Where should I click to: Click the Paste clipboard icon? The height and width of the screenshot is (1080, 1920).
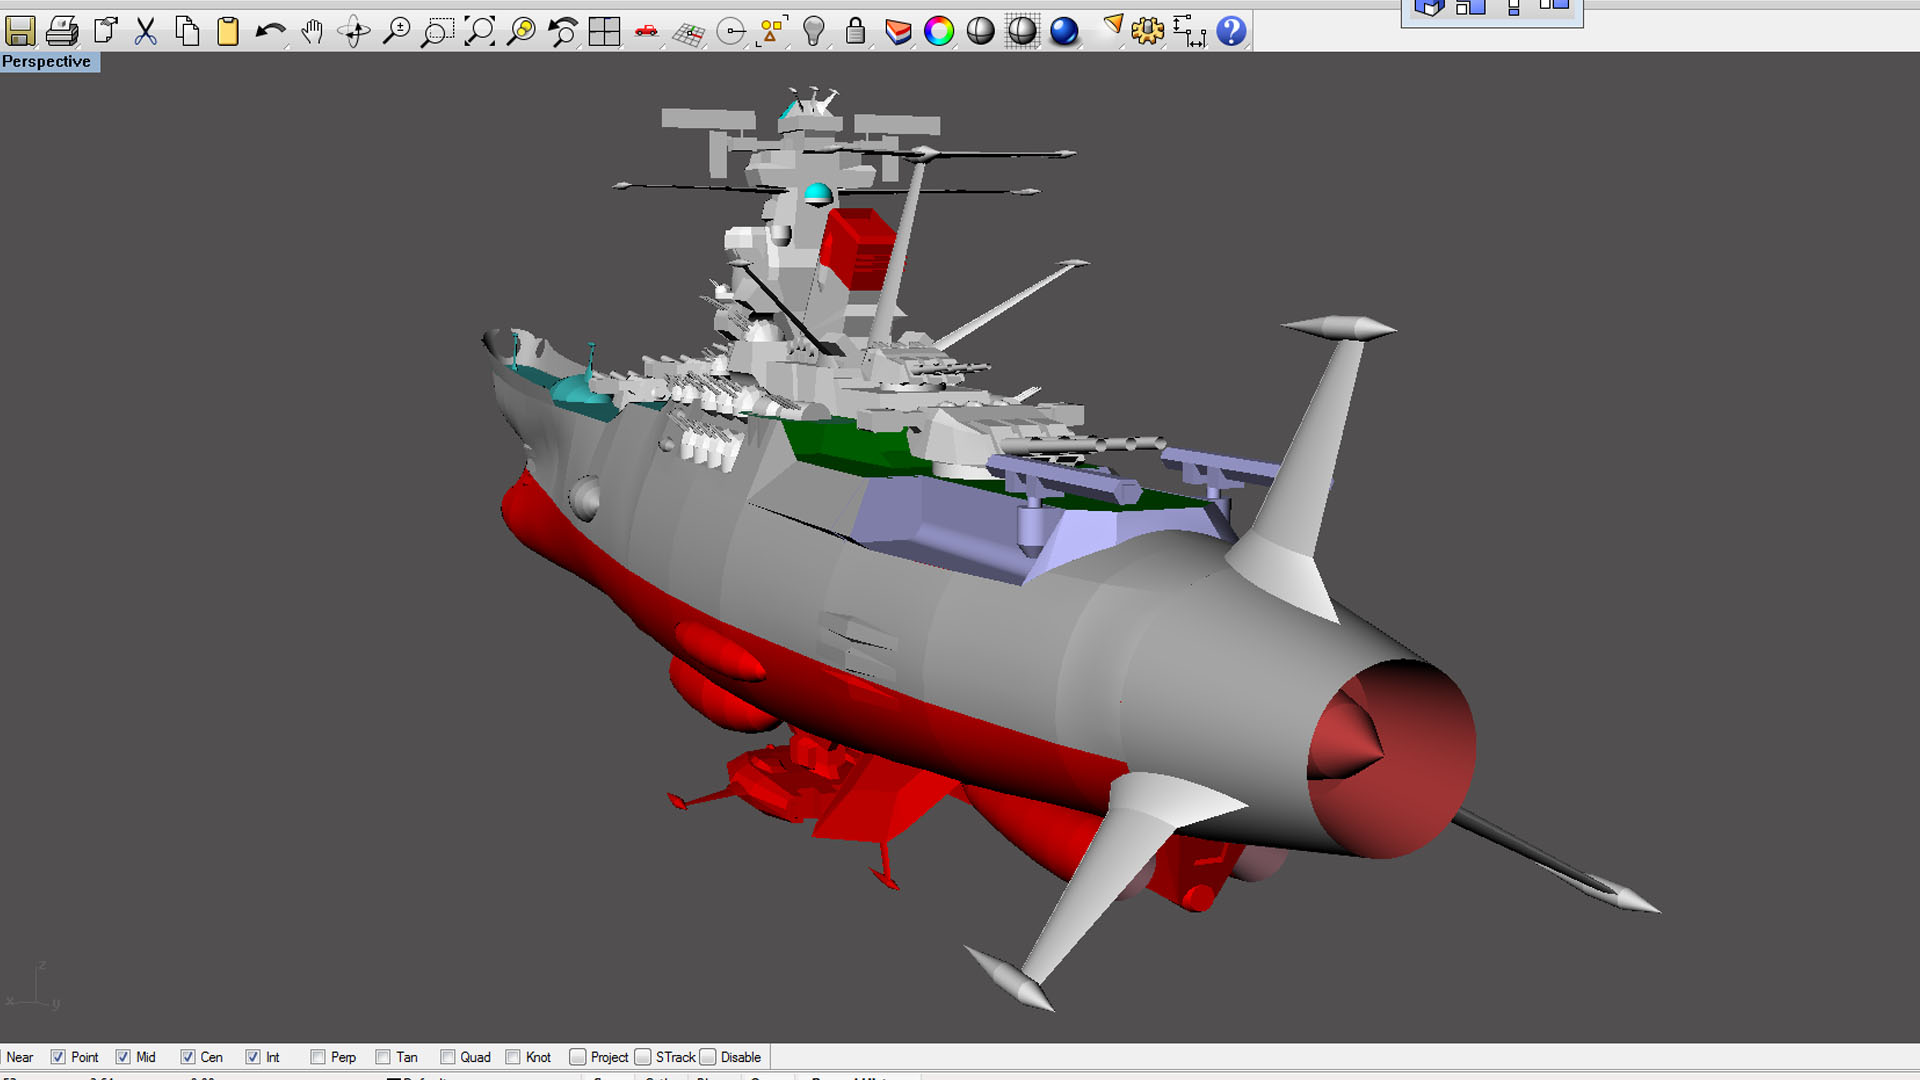[228, 31]
